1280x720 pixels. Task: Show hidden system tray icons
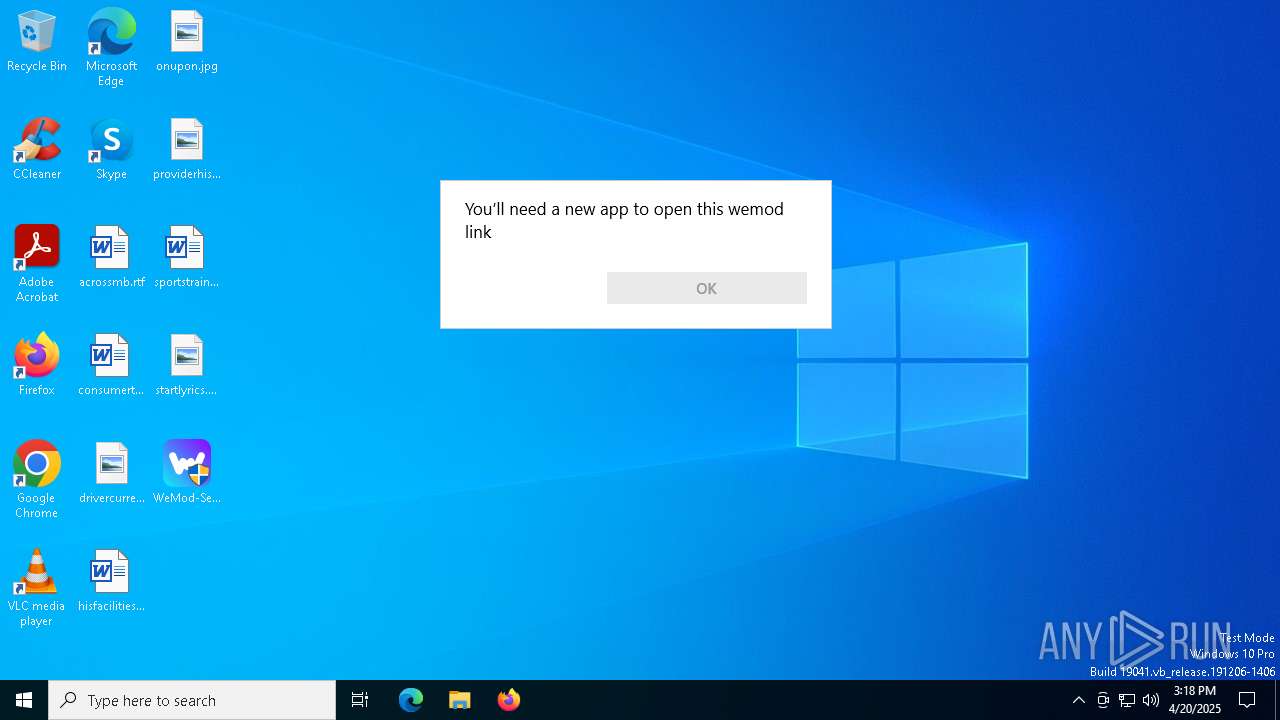point(1078,700)
